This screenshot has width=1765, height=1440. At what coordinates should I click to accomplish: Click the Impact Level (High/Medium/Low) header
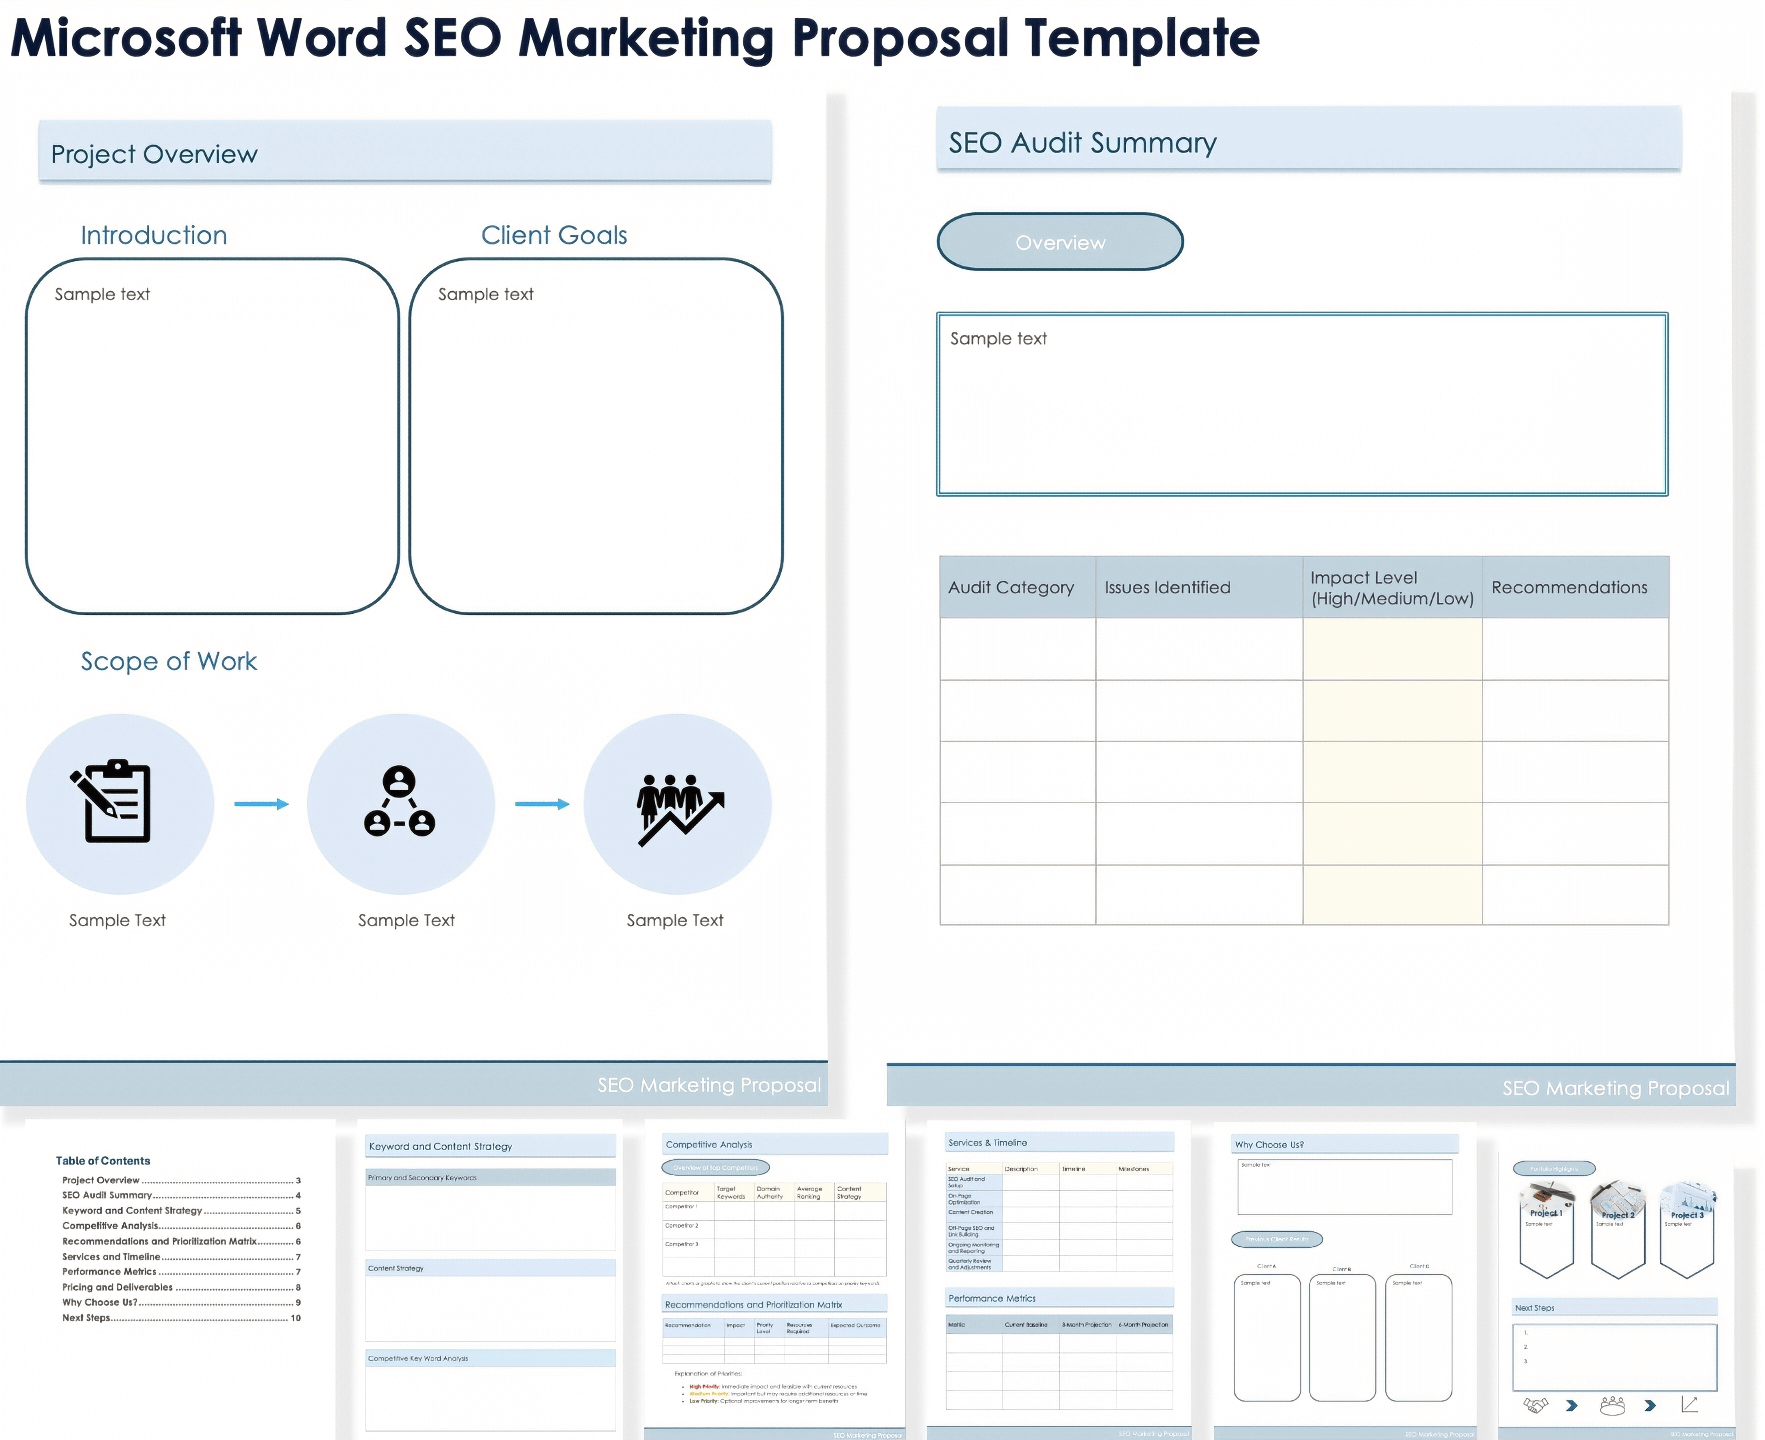1392,587
